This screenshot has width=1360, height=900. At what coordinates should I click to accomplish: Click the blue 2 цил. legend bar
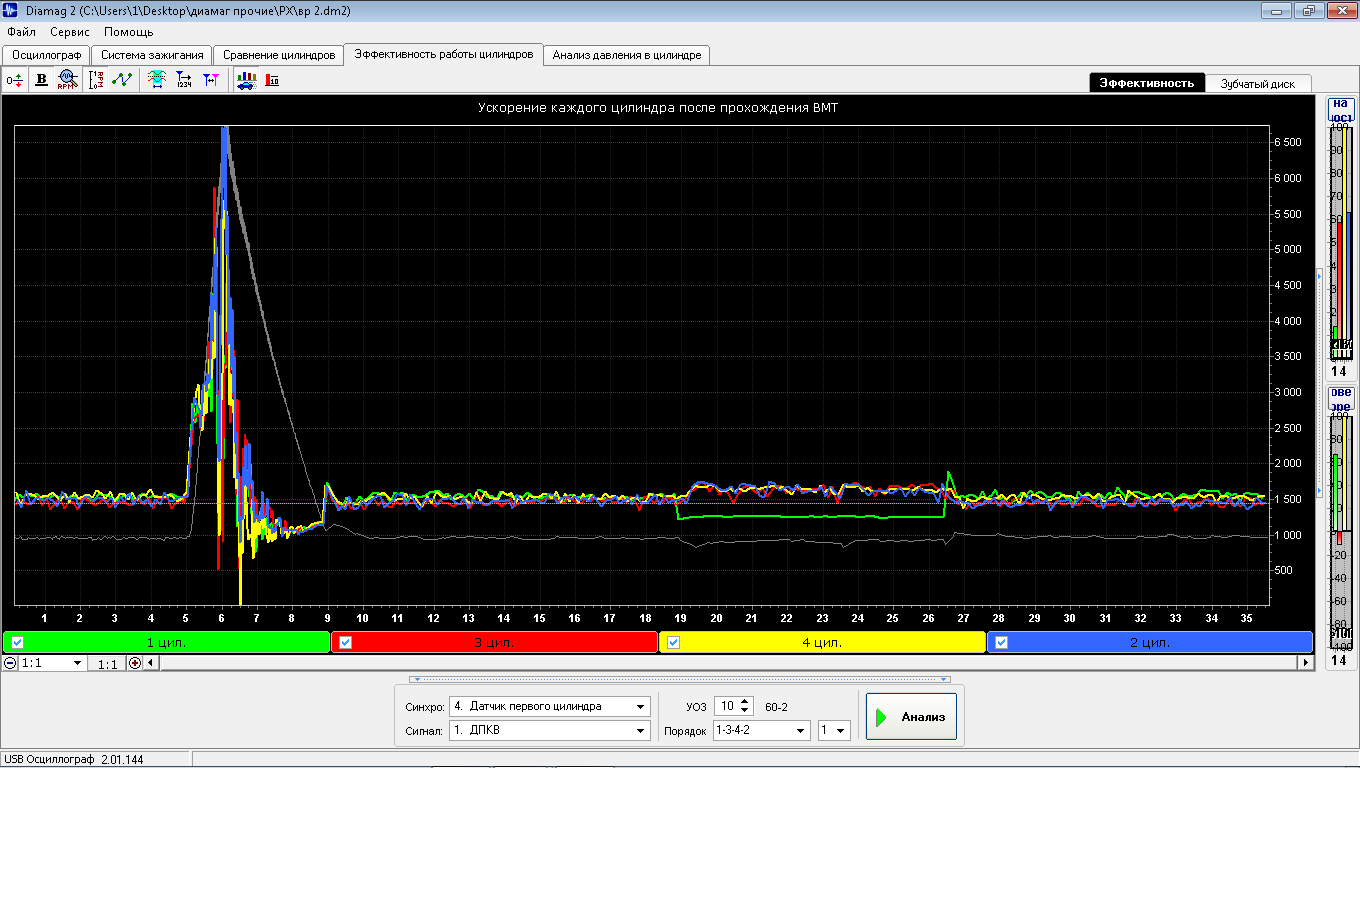pos(1150,643)
